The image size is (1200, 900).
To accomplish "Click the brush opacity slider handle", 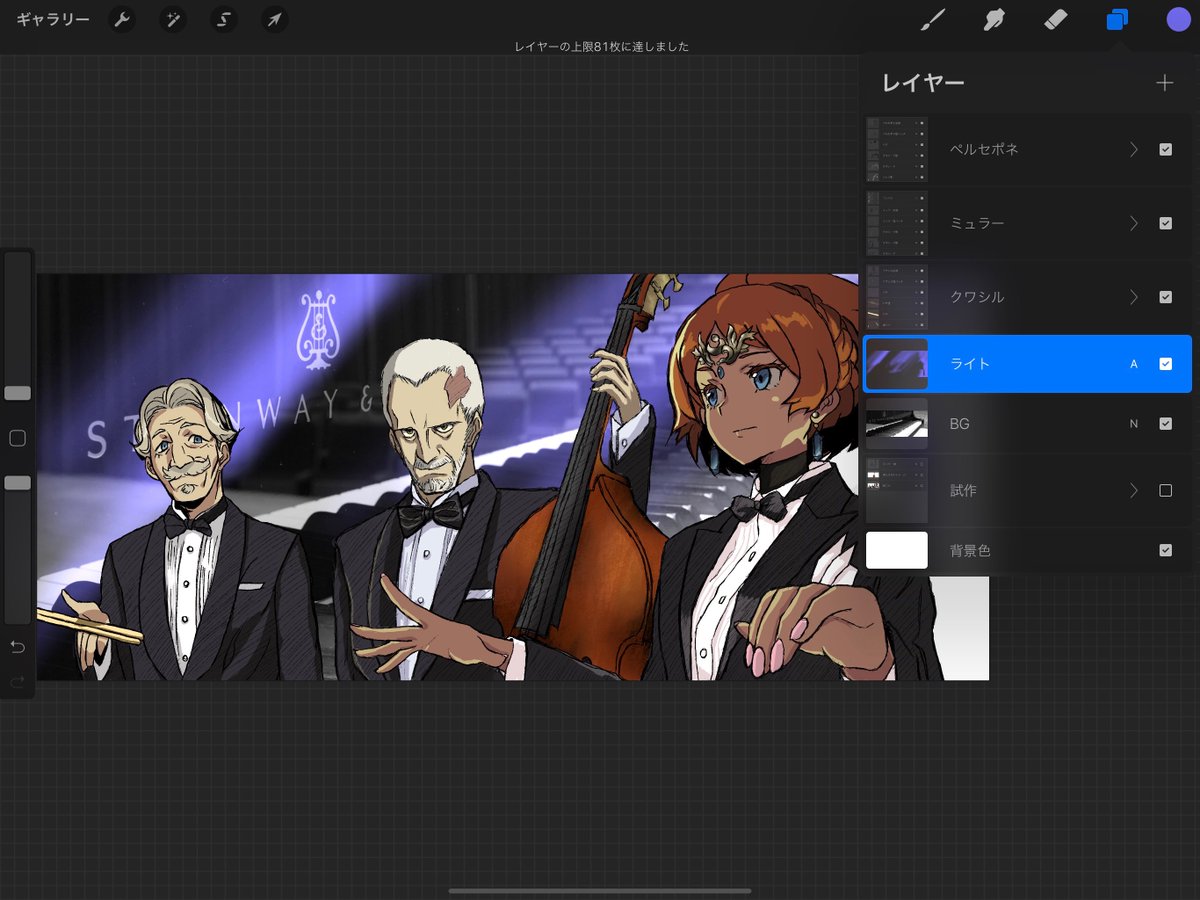I will pos(17,483).
